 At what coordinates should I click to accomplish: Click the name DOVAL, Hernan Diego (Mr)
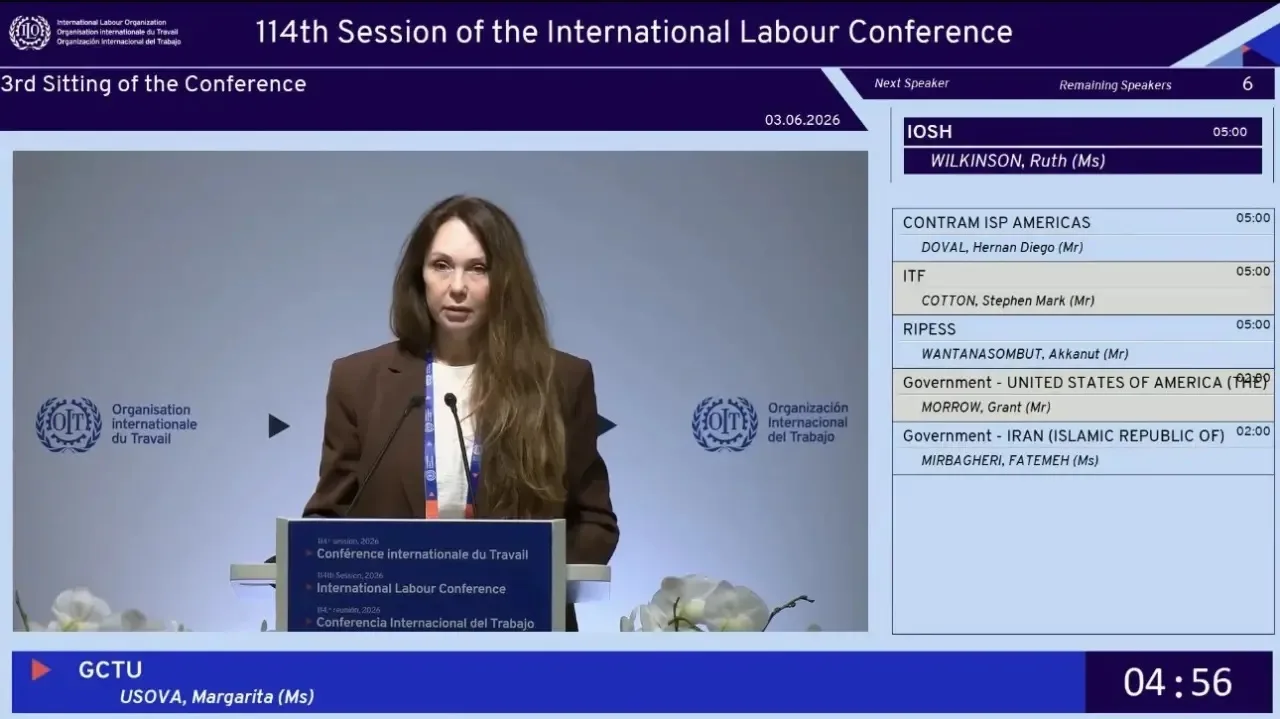click(1002, 248)
